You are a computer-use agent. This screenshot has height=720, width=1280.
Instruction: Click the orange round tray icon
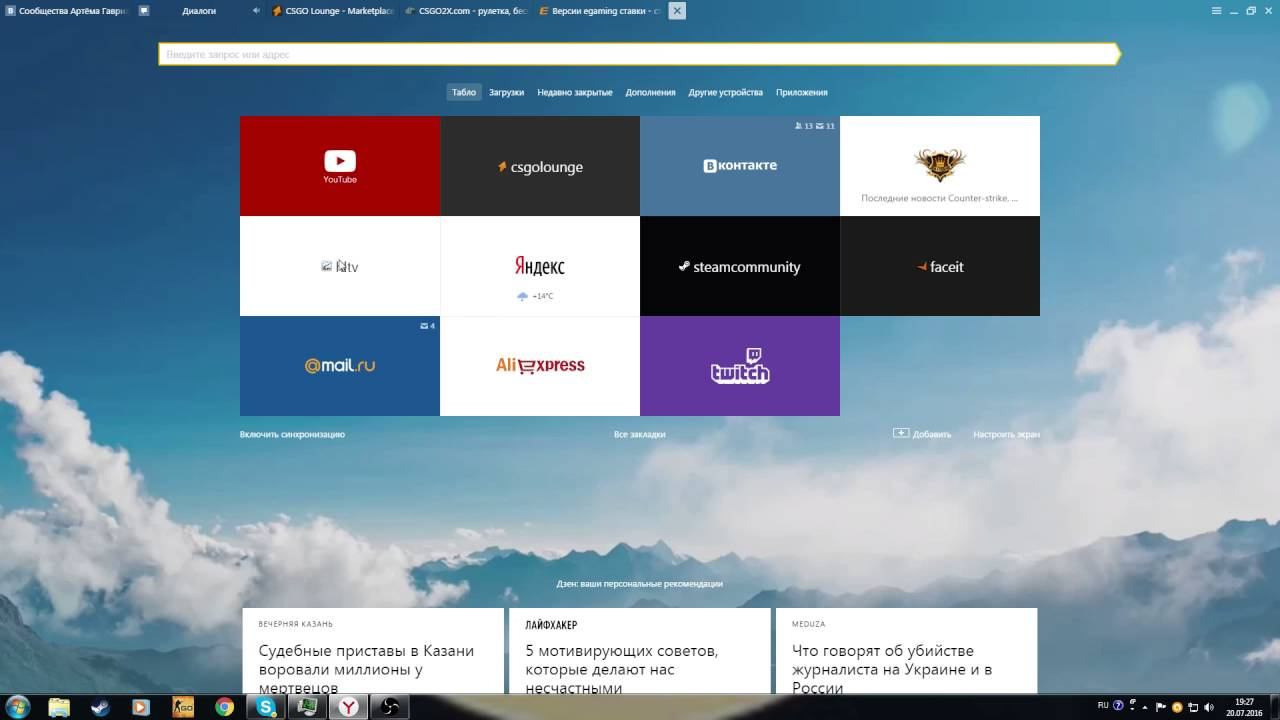coord(1177,707)
